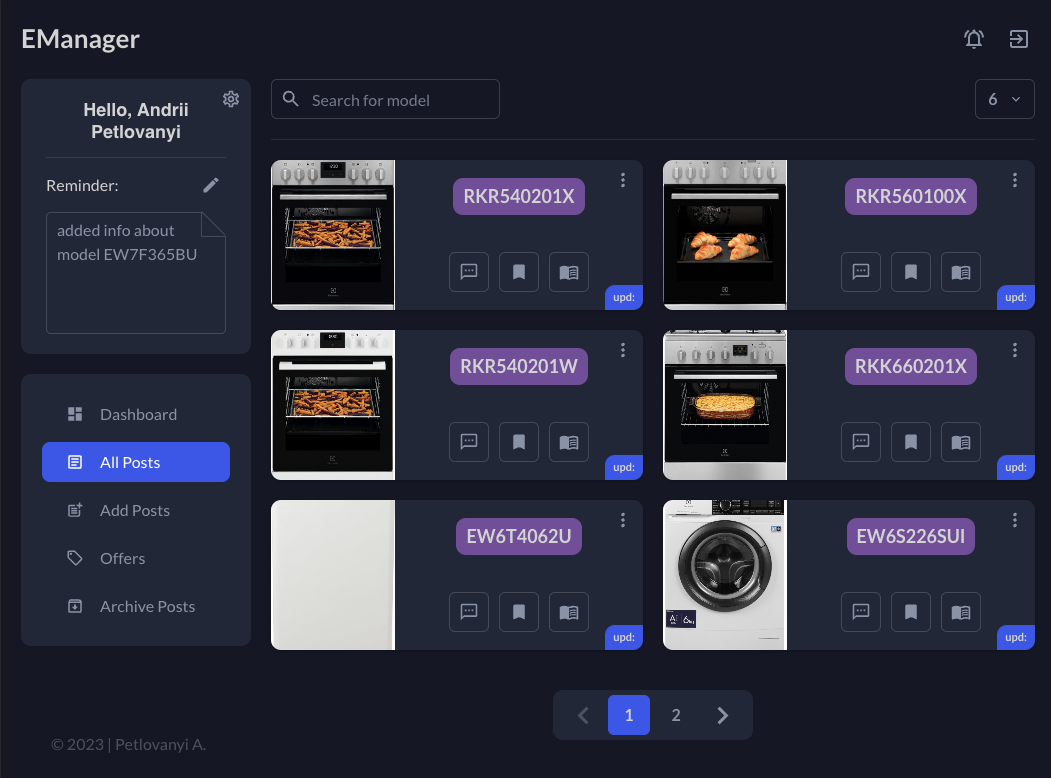Open the kebab menu on RKR540201W card
Viewport: 1051px width, 778px height.
coord(623,350)
